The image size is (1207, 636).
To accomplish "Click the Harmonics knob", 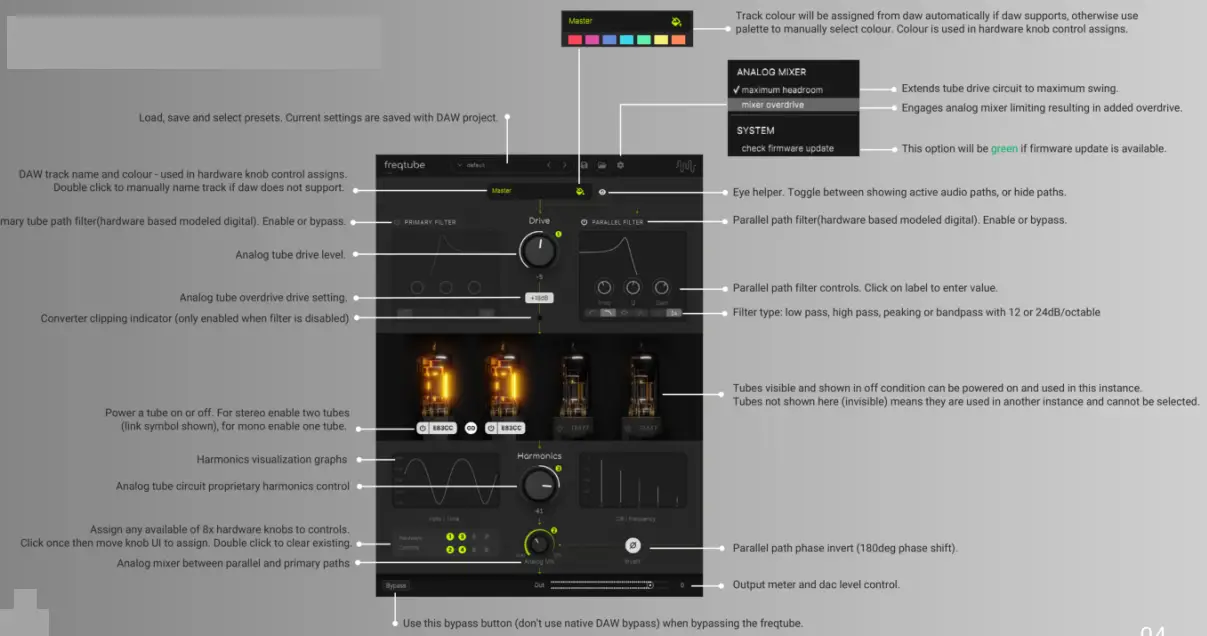I will click(539, 485).
